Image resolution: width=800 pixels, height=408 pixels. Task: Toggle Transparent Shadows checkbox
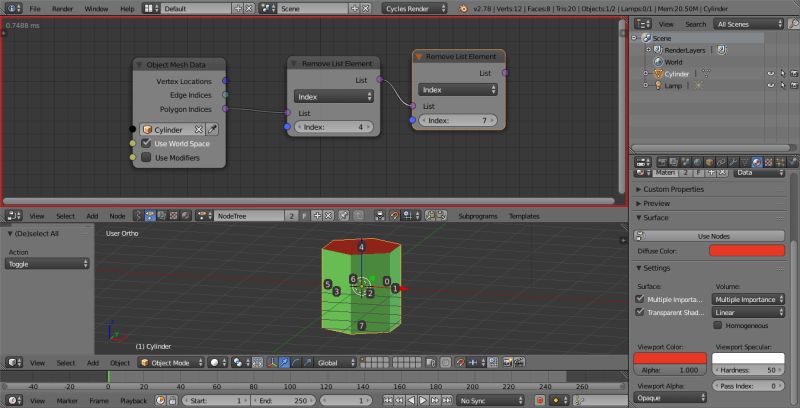click(x=640, y=312)
